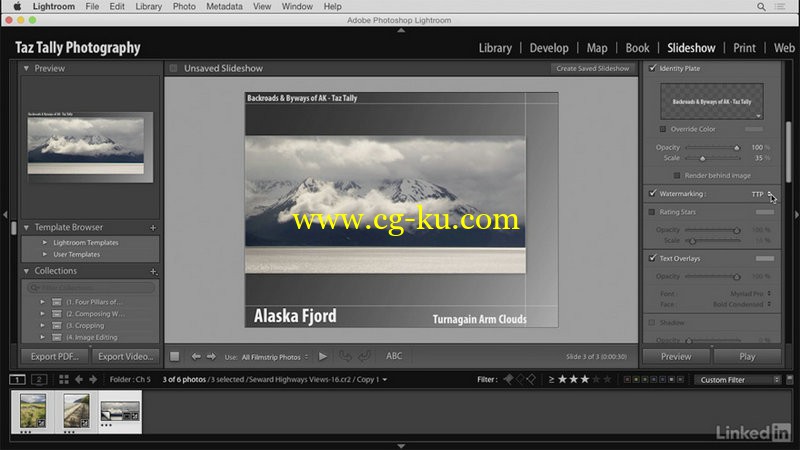Image resolution: width=800 pixels, height=450 pixels.
Task: Collapse the Template Browser panel
Action: [x=26, y=227]
